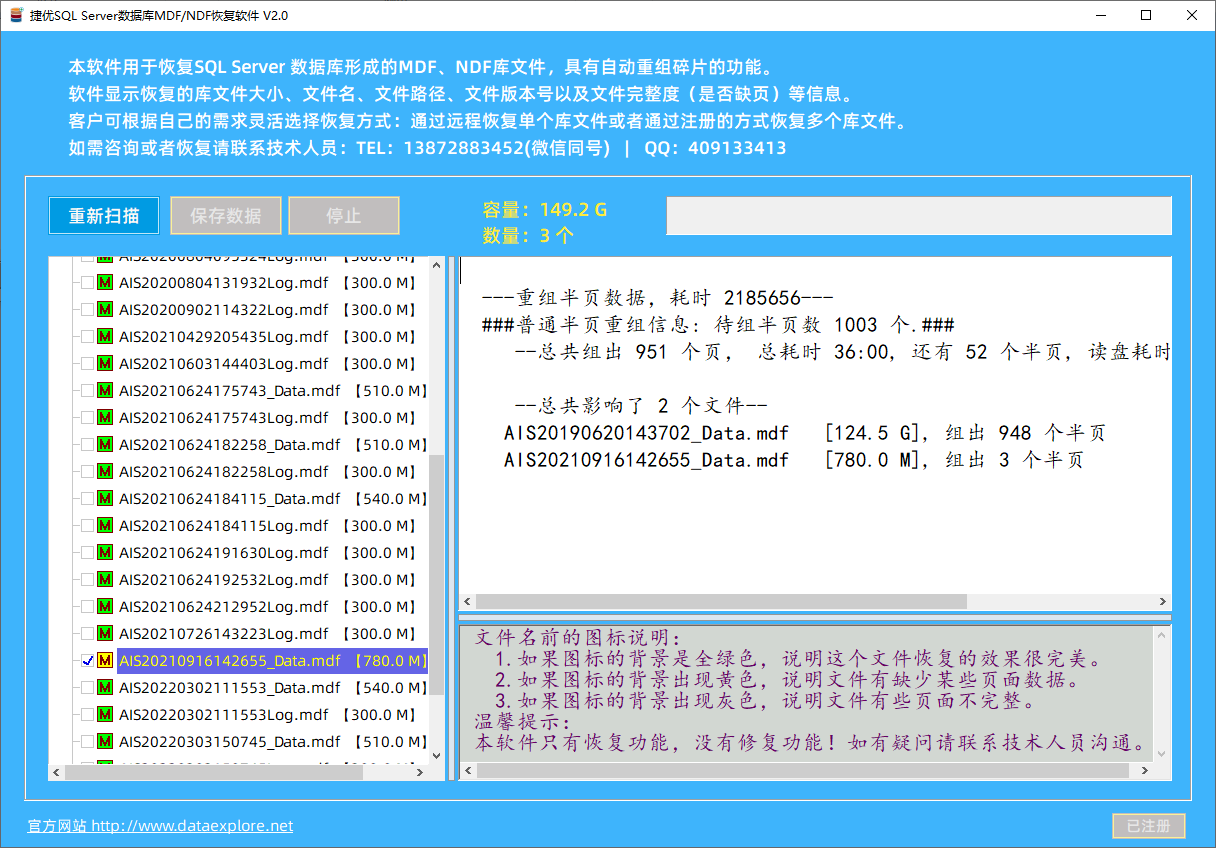Click the M icon beside AIS20210624175743Log.mdf
This screenshot has height=848, width=1216.
coord(104,418)
